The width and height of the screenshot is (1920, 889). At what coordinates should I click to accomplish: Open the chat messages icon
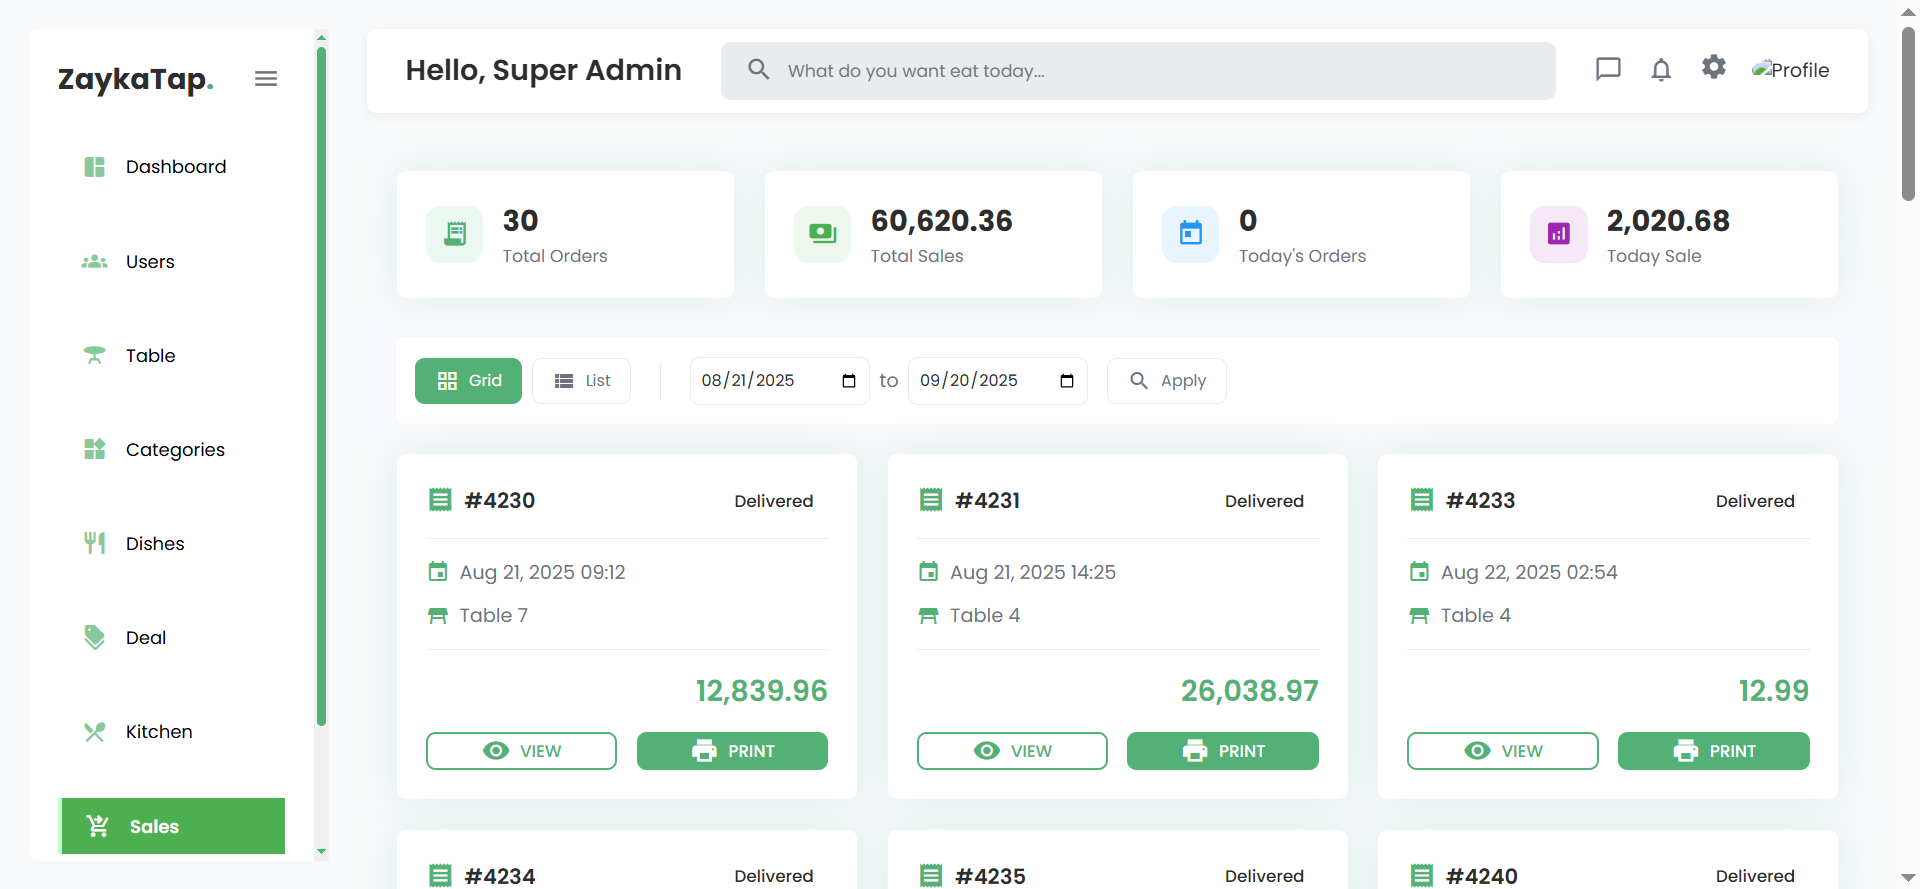(x=1608, y=69)
